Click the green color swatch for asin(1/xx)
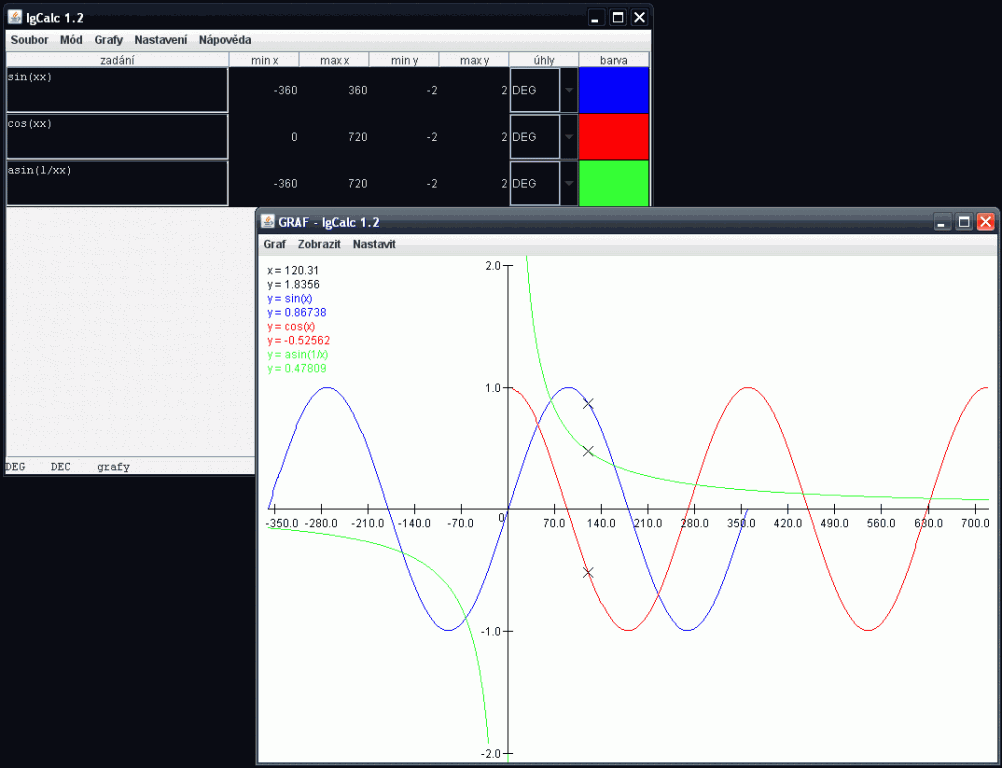Image resolution: width=1002 pixels, height=768 pixels. coord(614,183)
